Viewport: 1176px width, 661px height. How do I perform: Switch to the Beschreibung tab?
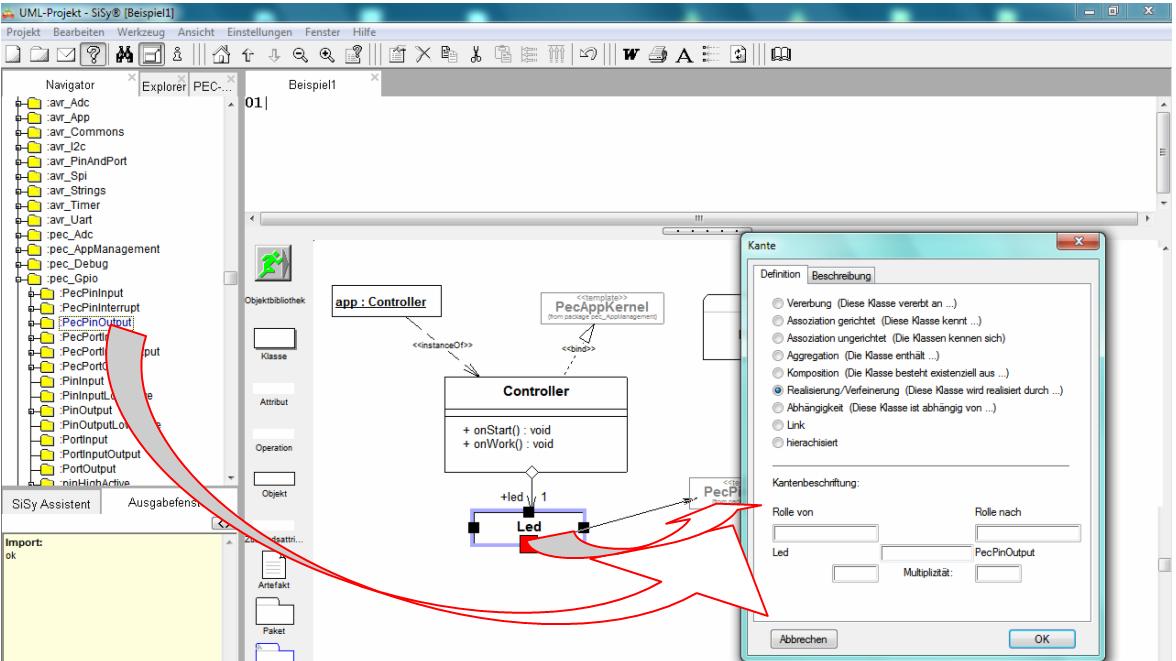coord(841,275)
